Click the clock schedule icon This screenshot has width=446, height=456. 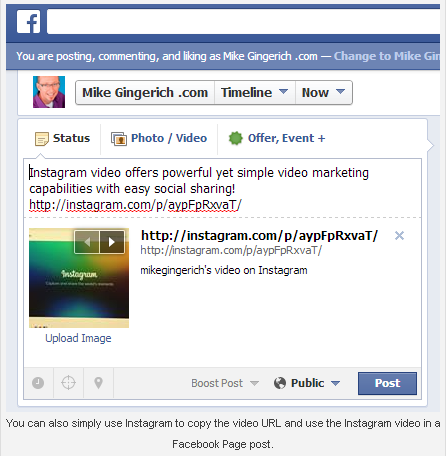click(x=38, y=383)
